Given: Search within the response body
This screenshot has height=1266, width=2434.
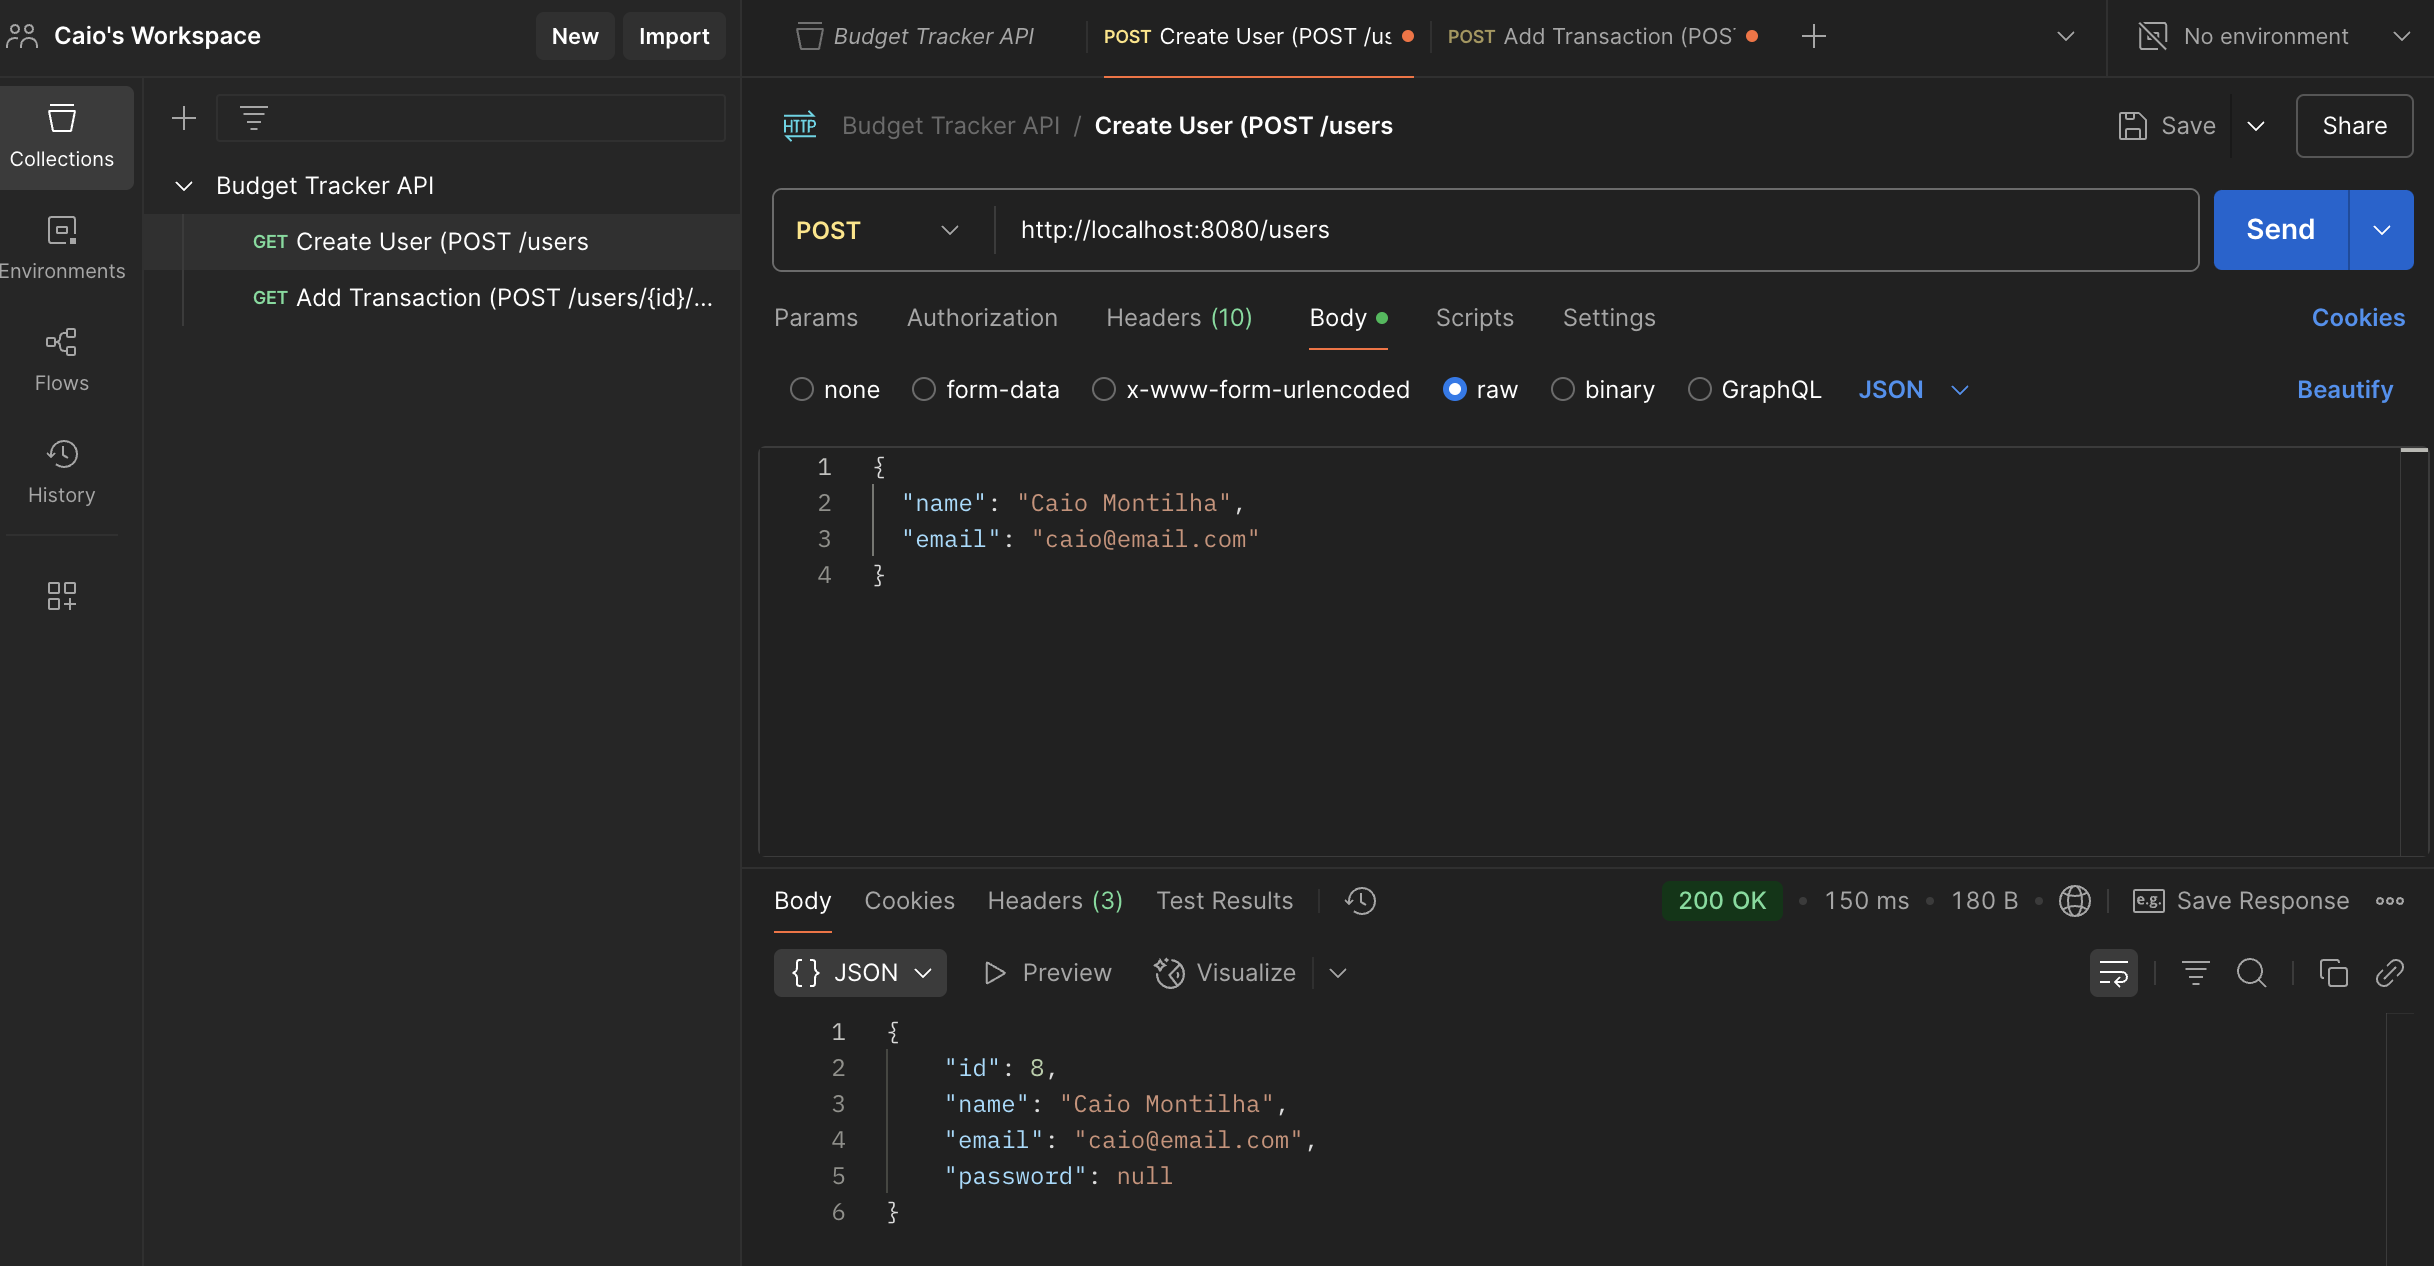Looking at the screenshot, I should (x=2252, y=973).
